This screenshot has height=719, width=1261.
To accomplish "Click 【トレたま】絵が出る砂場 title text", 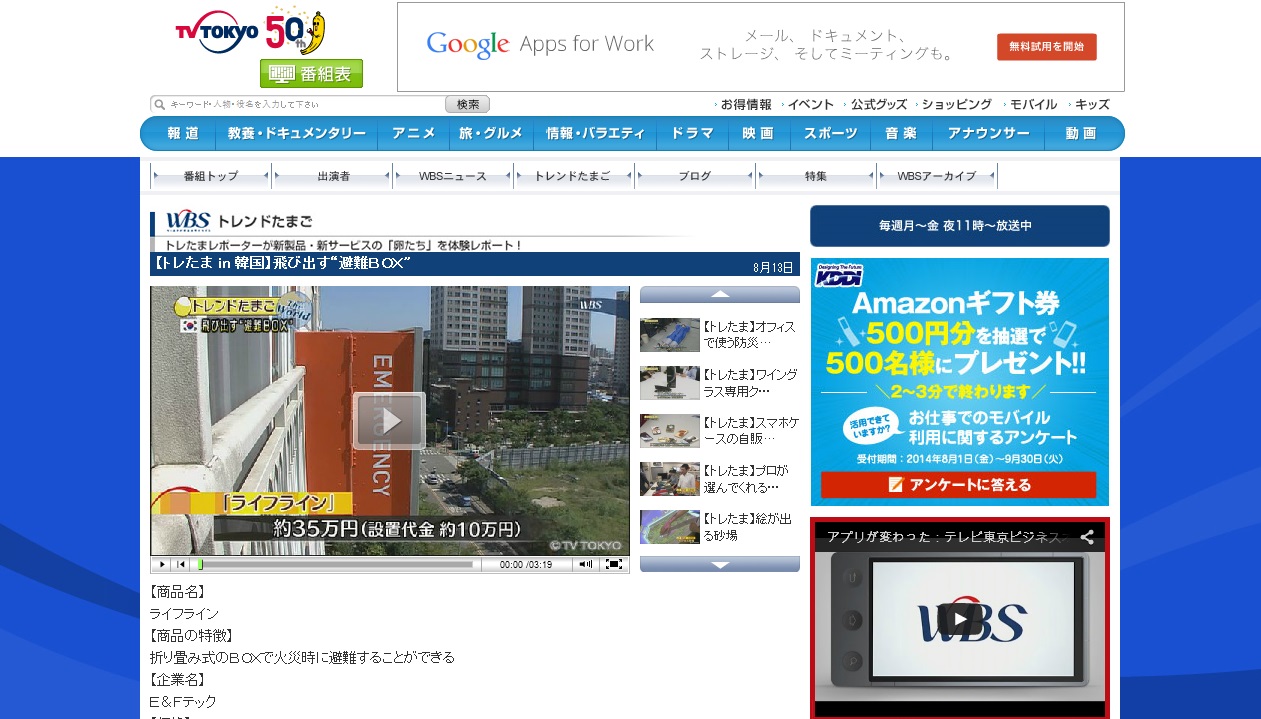I will coord(750,527).
